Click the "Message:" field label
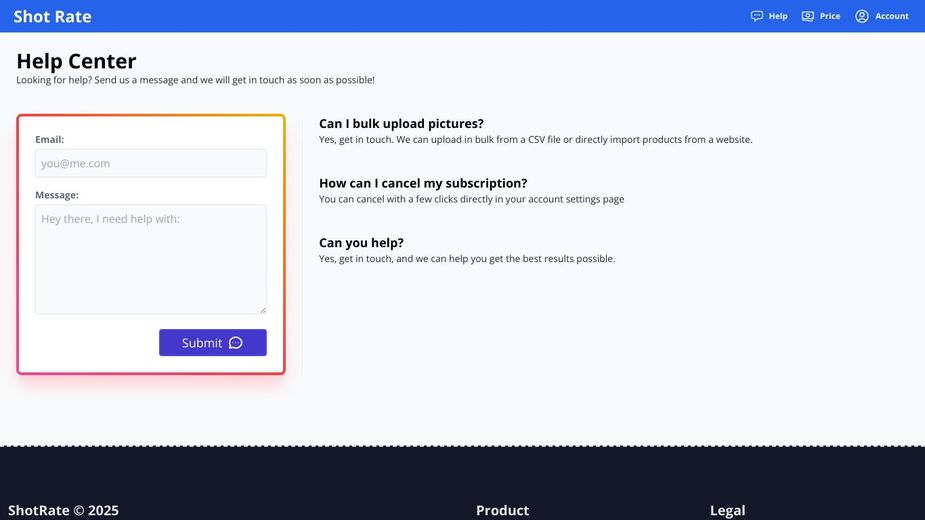Screen dimensions: 925x520 tap(57, 195)
